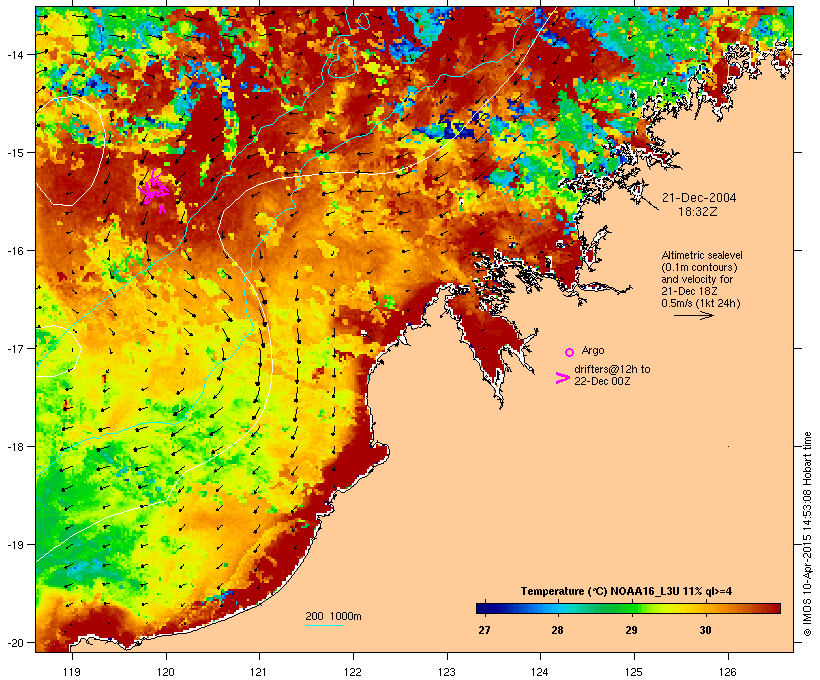The height and width of the screenshot is (680, 820).
Task: Click the '21-Dec 18Z' caption line
Action: point(689,291)
